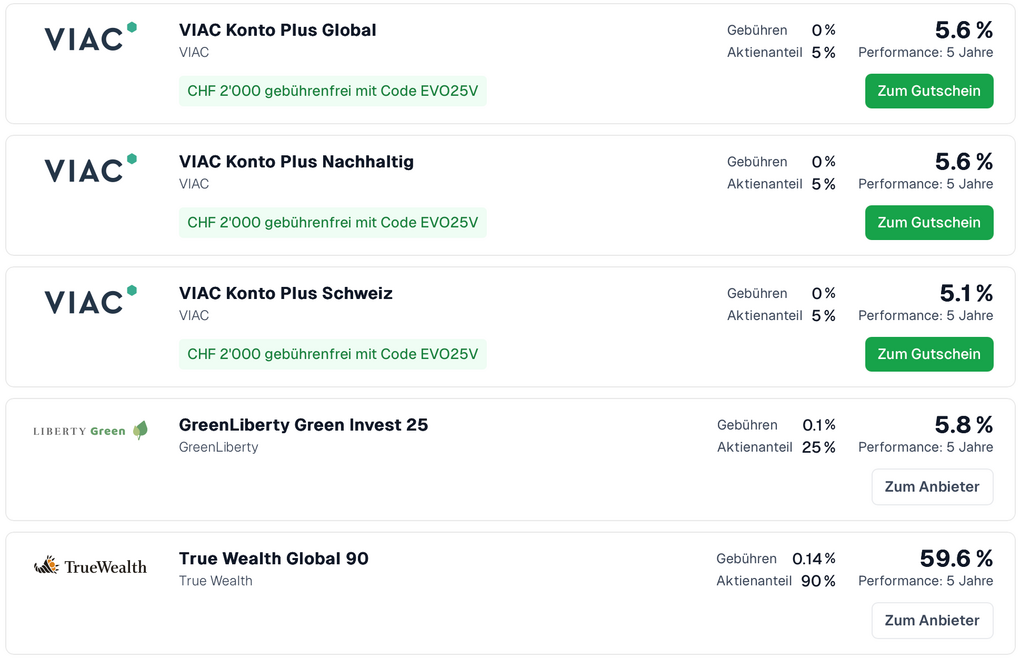Screen dimensions: 1020x658
Task: Open True Wealth Global 90 title
Action: pos(273,559)
